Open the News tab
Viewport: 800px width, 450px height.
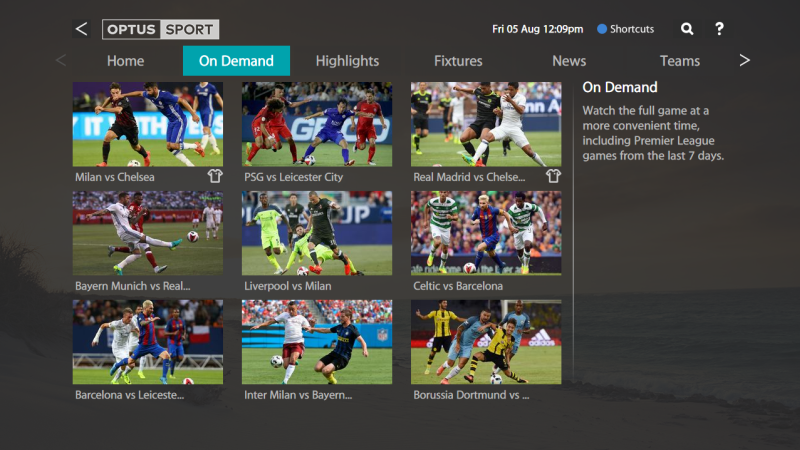pos(569,61)
